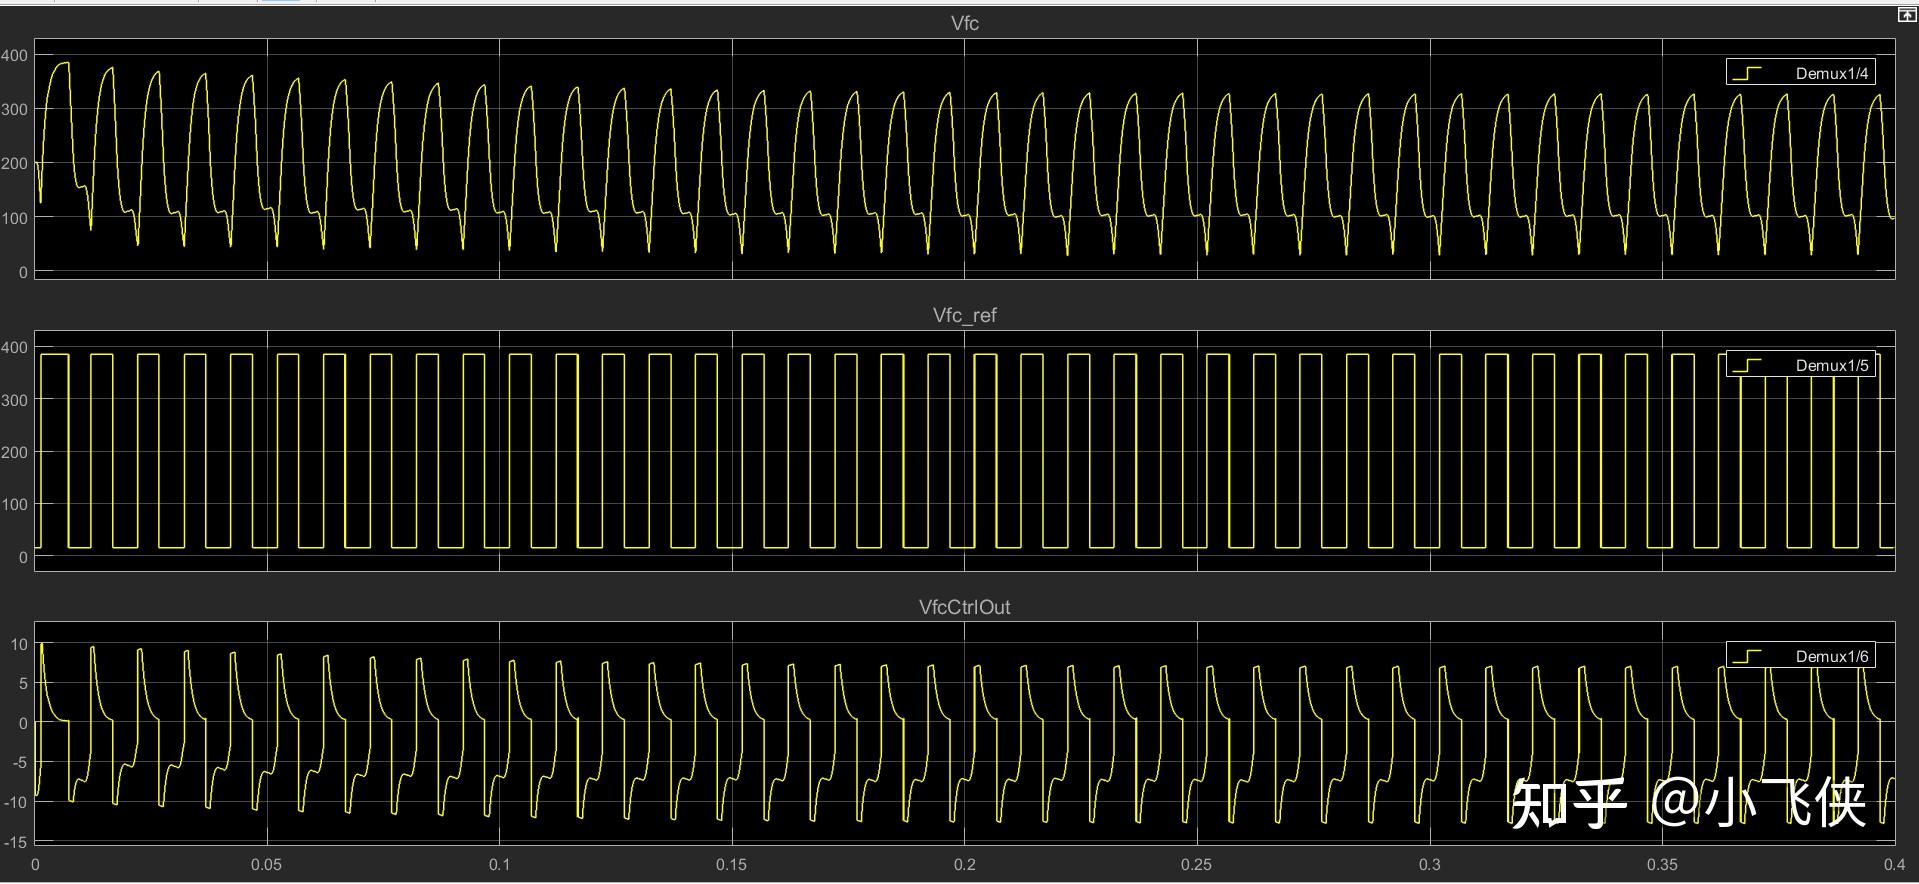The width and height of the screenshot is (1919, 884).
Task: Click the 300 tick on the Vfc plot
Action: coord(14,109)
